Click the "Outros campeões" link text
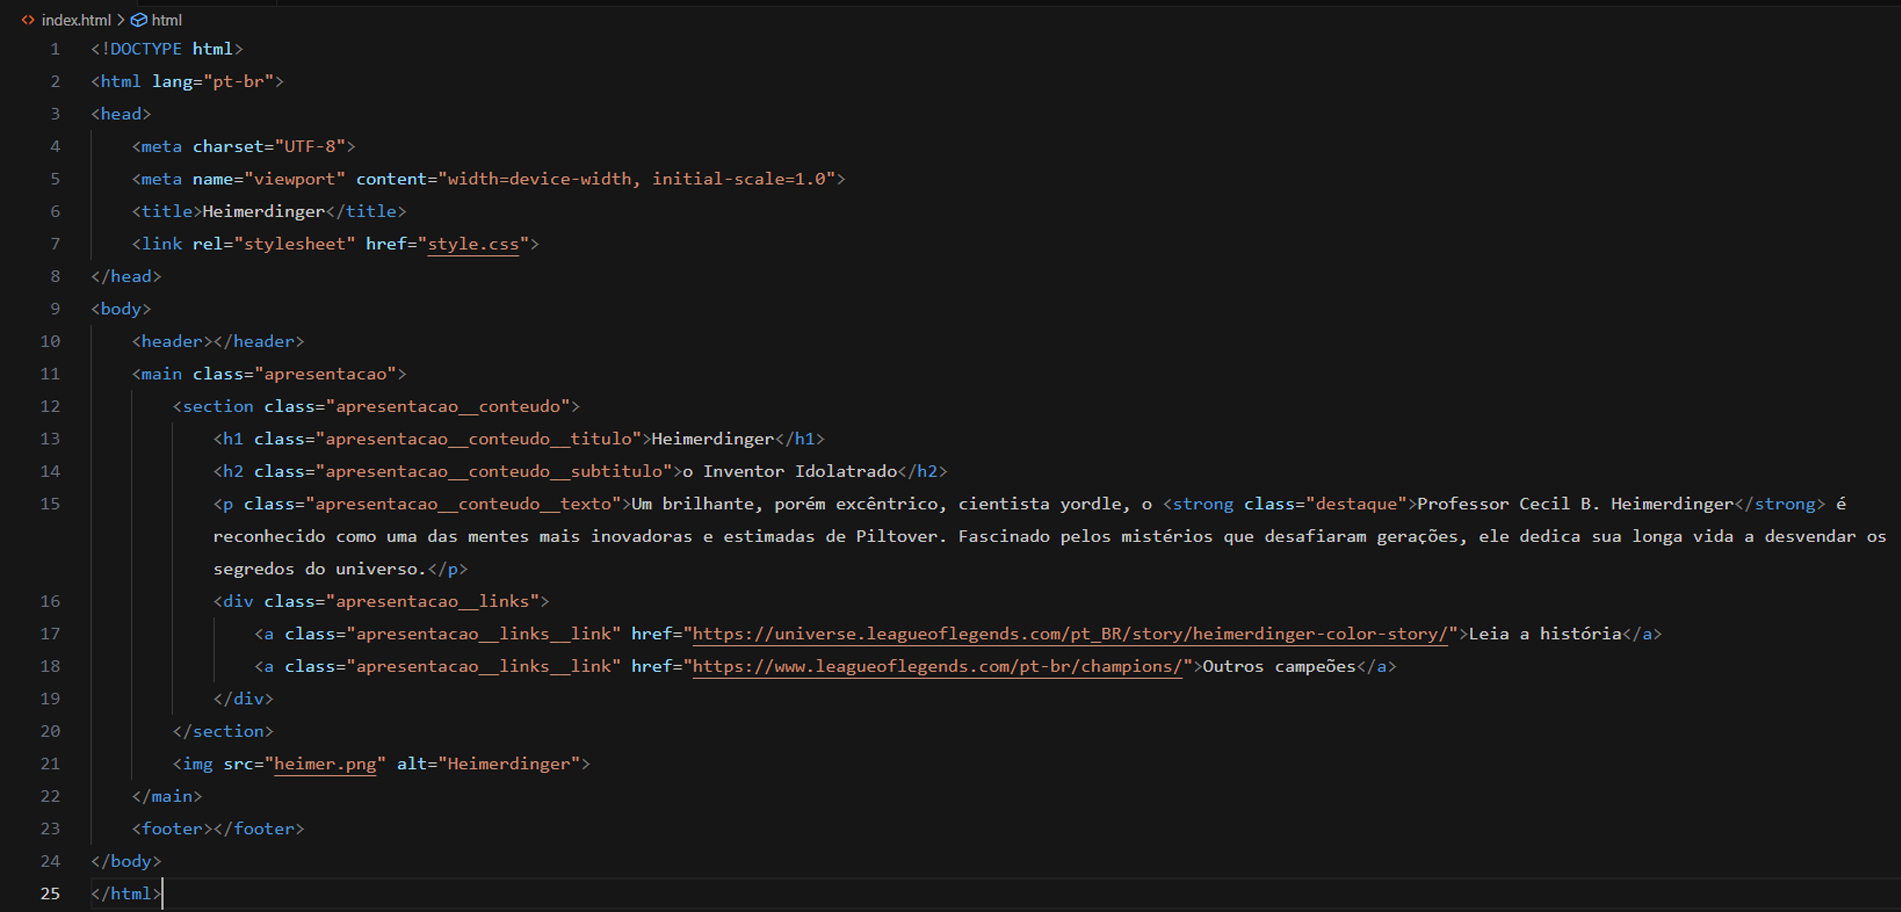This screenshot has height=912, width=1901. [1279, 666]
